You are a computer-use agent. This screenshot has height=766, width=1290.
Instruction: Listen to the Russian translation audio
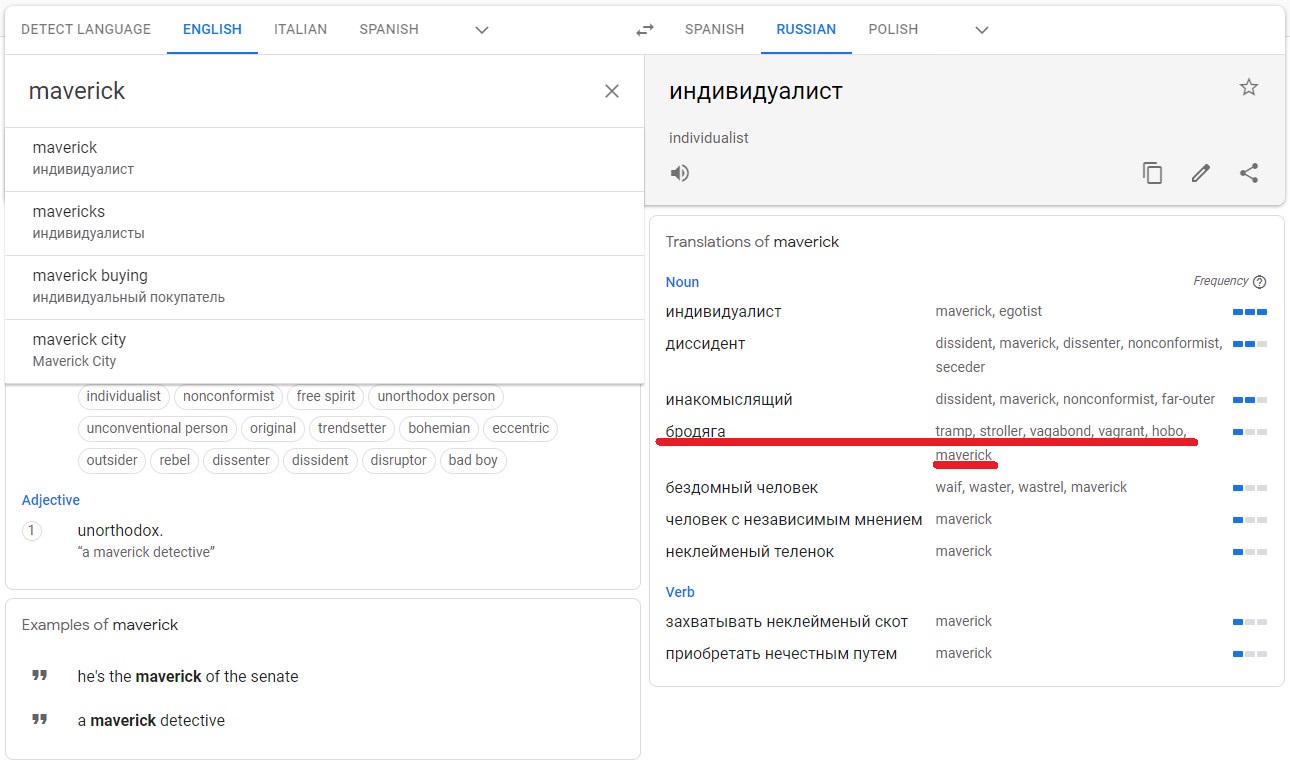pyautogui.click(x=680, y=173)
